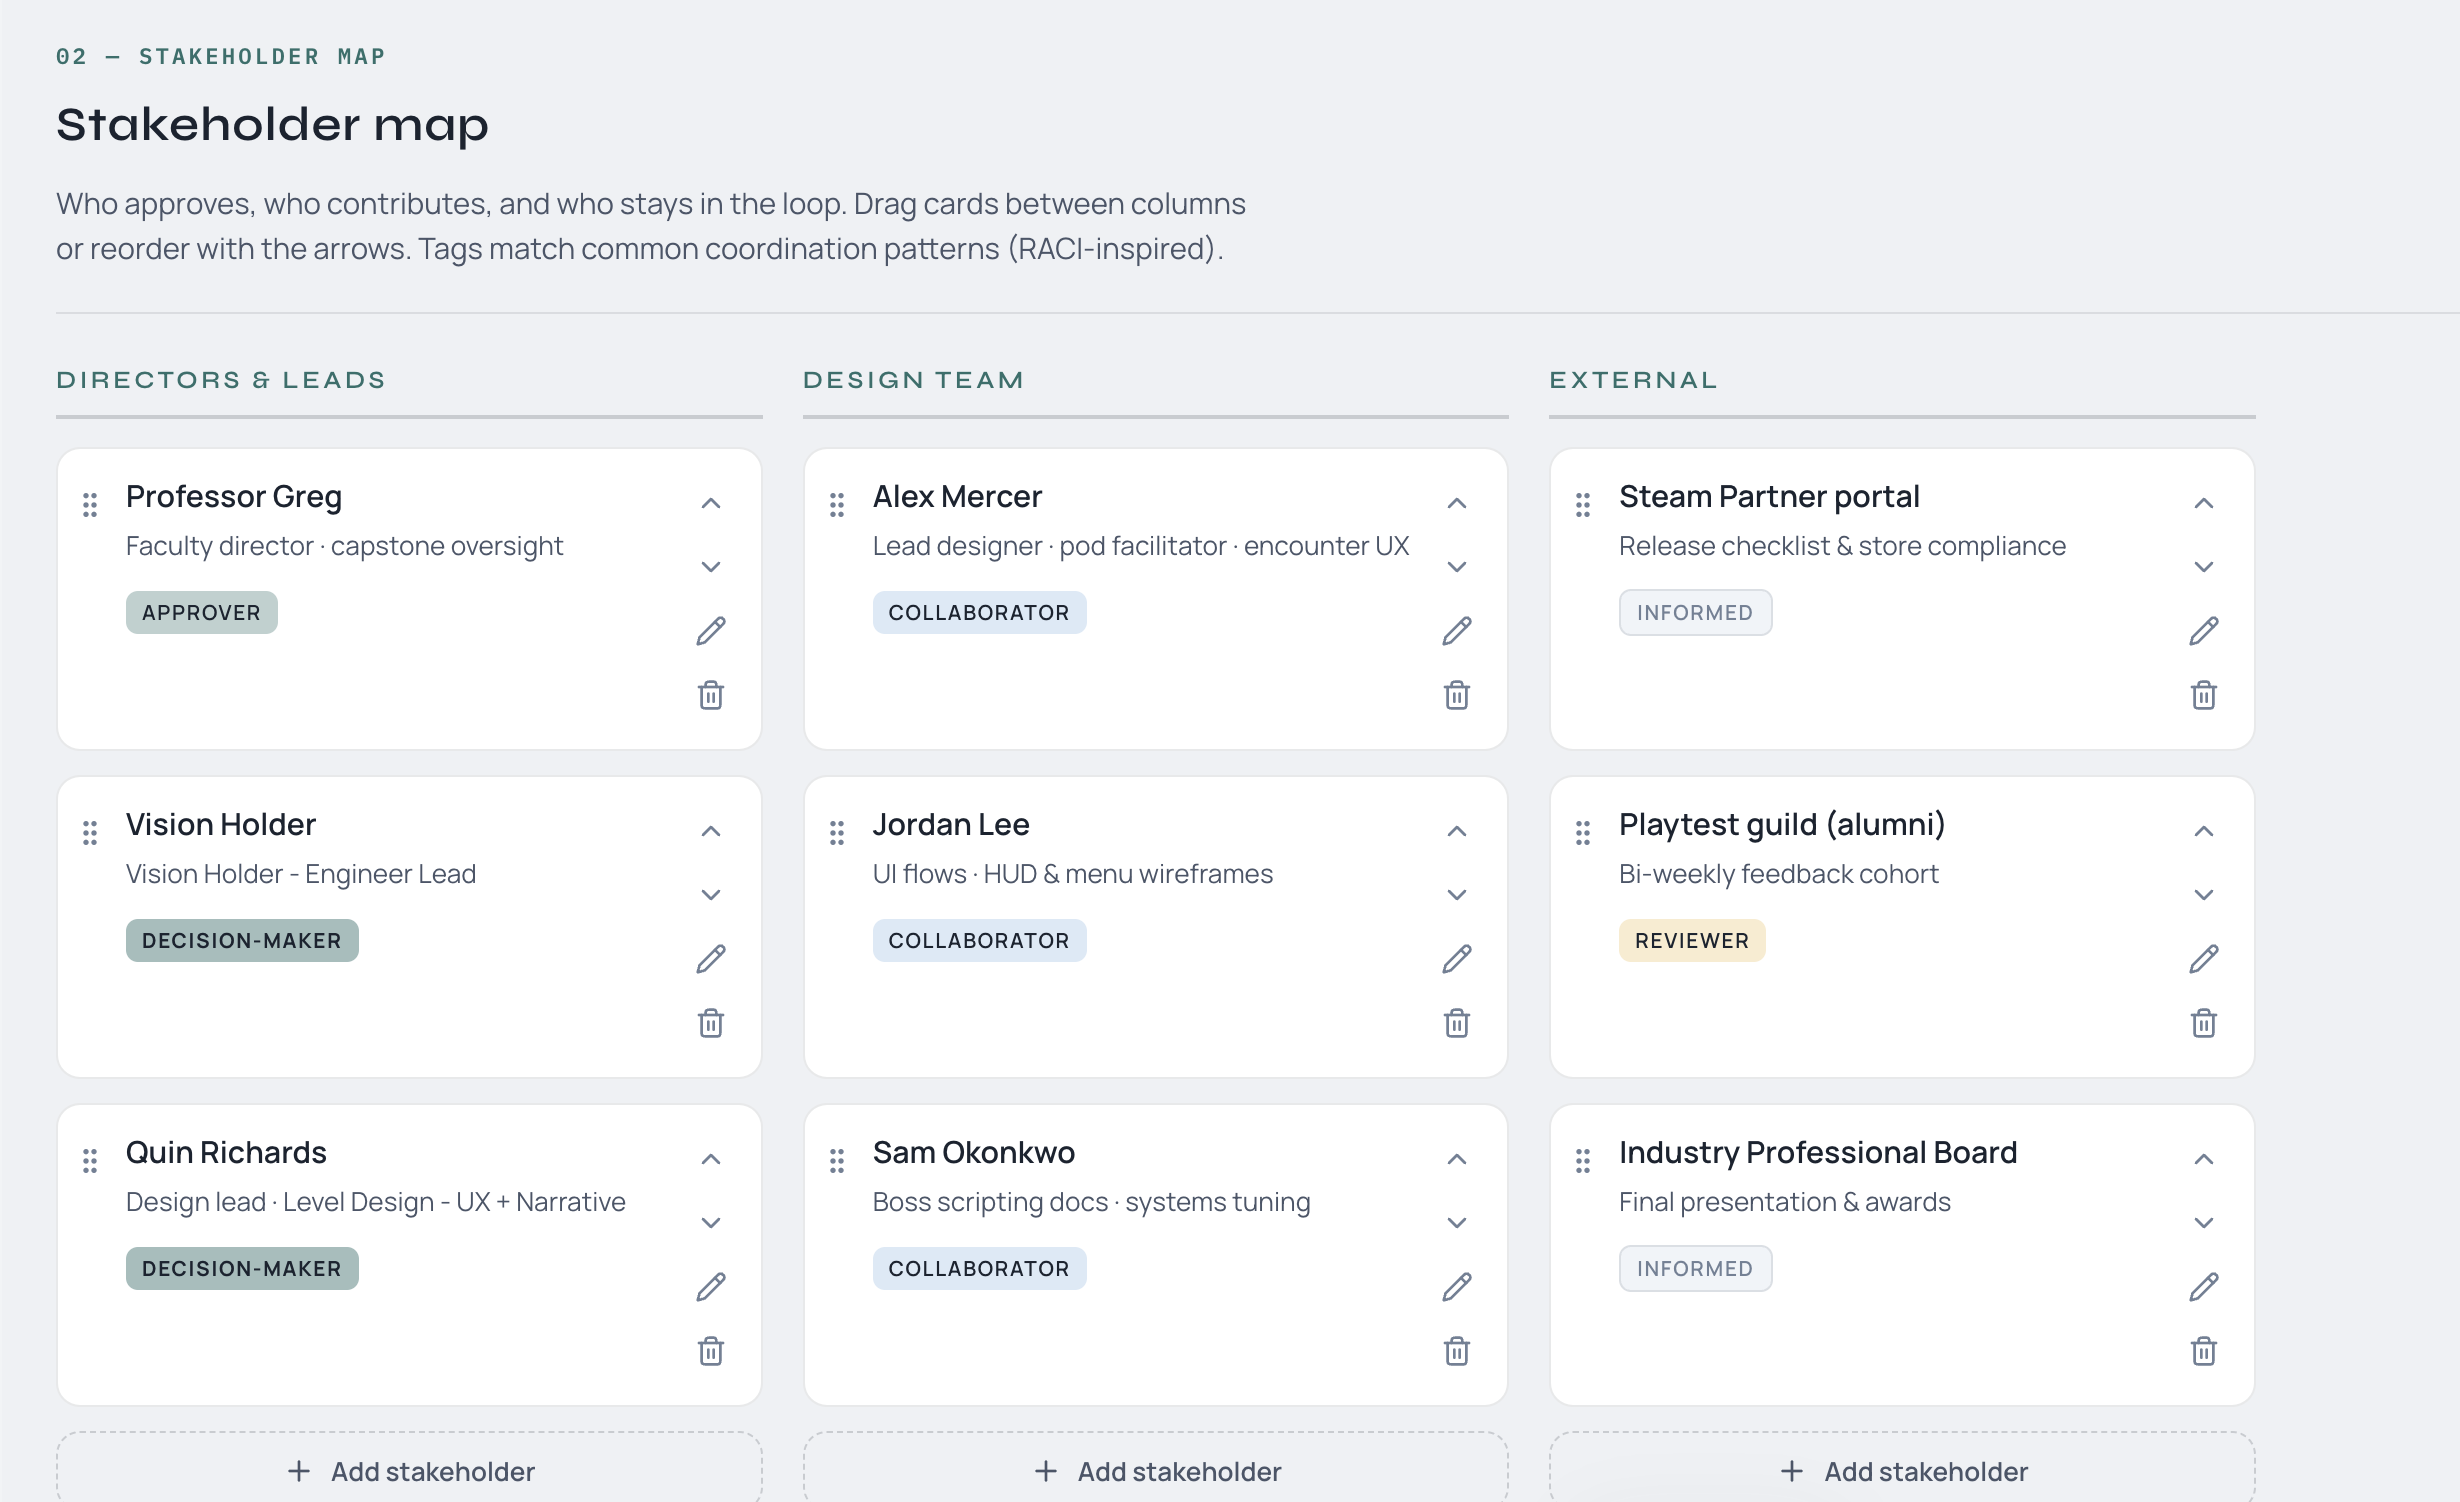Edit the Steam Partner portal card
The width and height of the screenshot is (2460, 1502).
coord(2203,631)
